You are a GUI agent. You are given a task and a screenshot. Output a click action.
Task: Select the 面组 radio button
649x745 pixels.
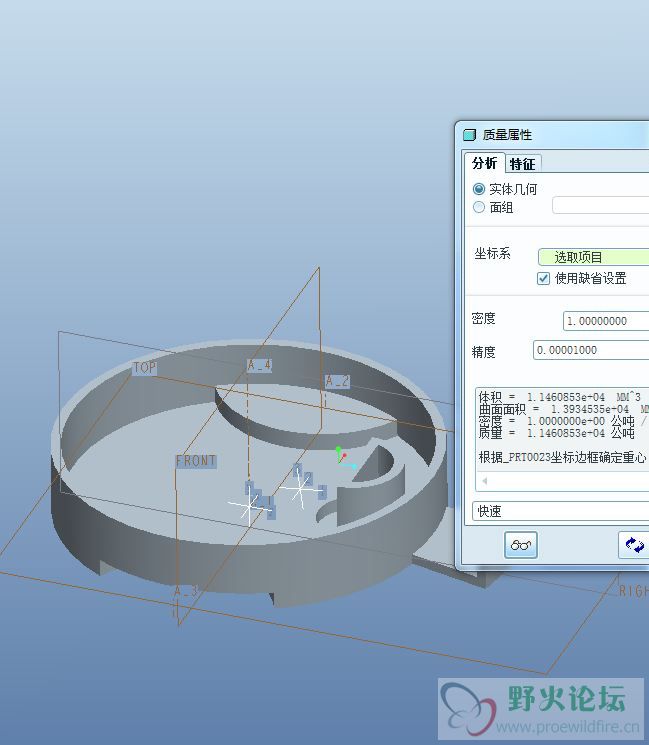click(x=479, y=207)
